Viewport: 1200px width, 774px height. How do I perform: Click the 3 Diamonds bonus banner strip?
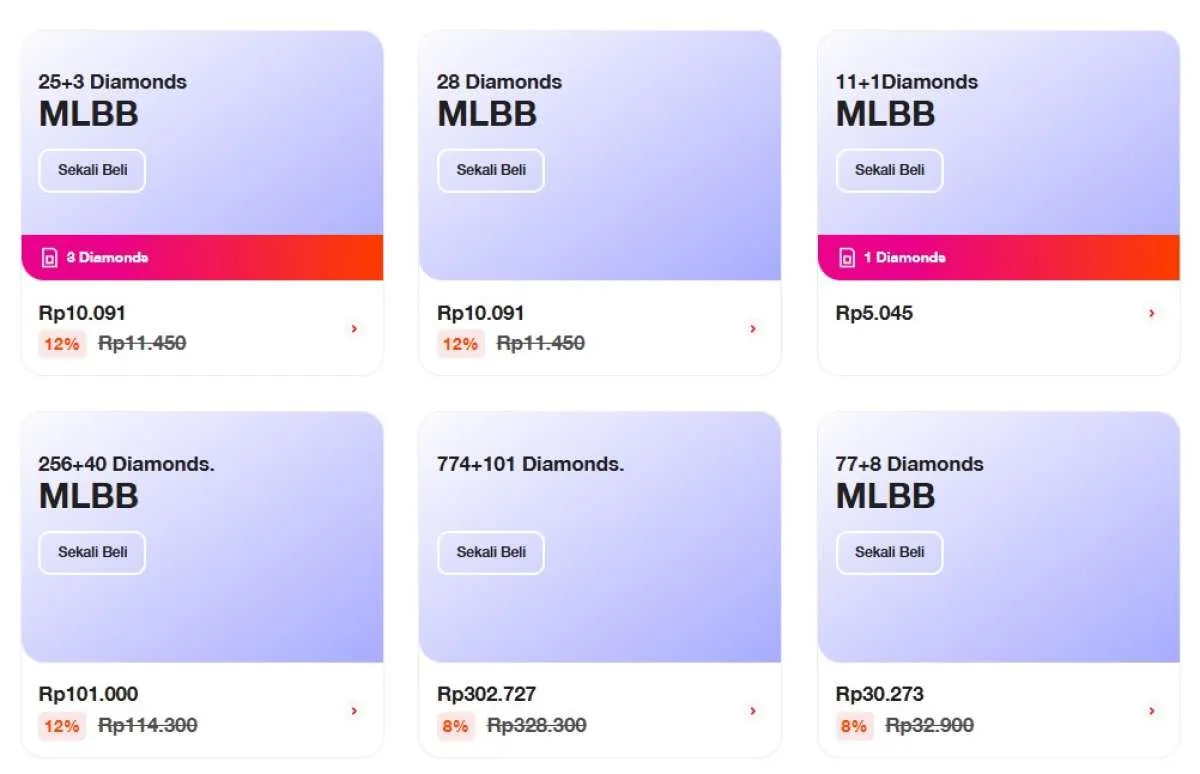pos(200,257)
